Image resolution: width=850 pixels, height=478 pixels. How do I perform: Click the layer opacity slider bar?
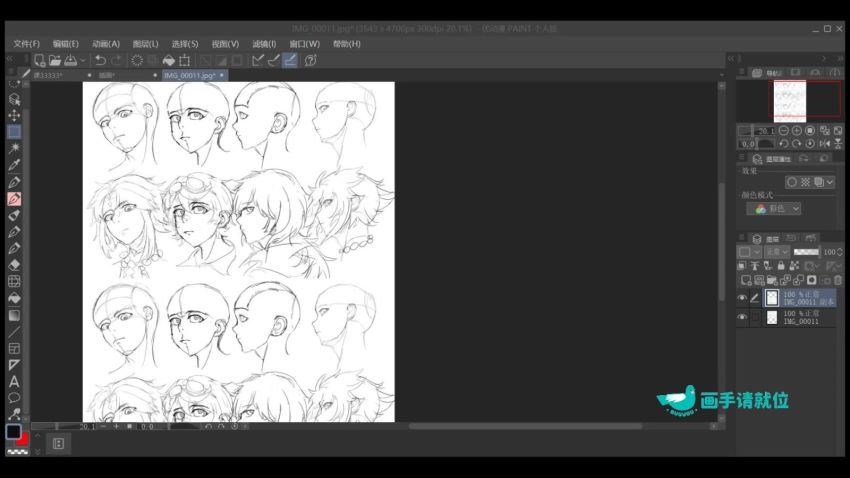point(806,252)
